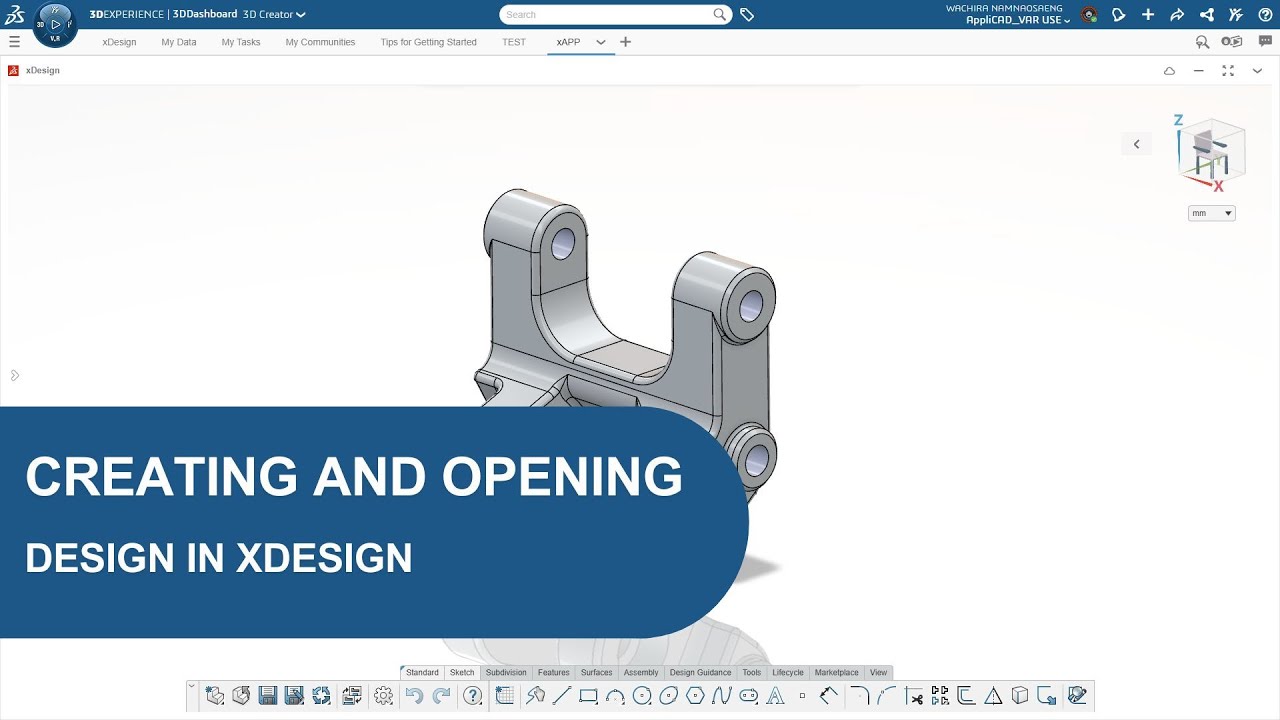Select the Polygon sketch tool
Viewport: 1280px width, 720px height.
pyautogui.click(x=696, y=696)
